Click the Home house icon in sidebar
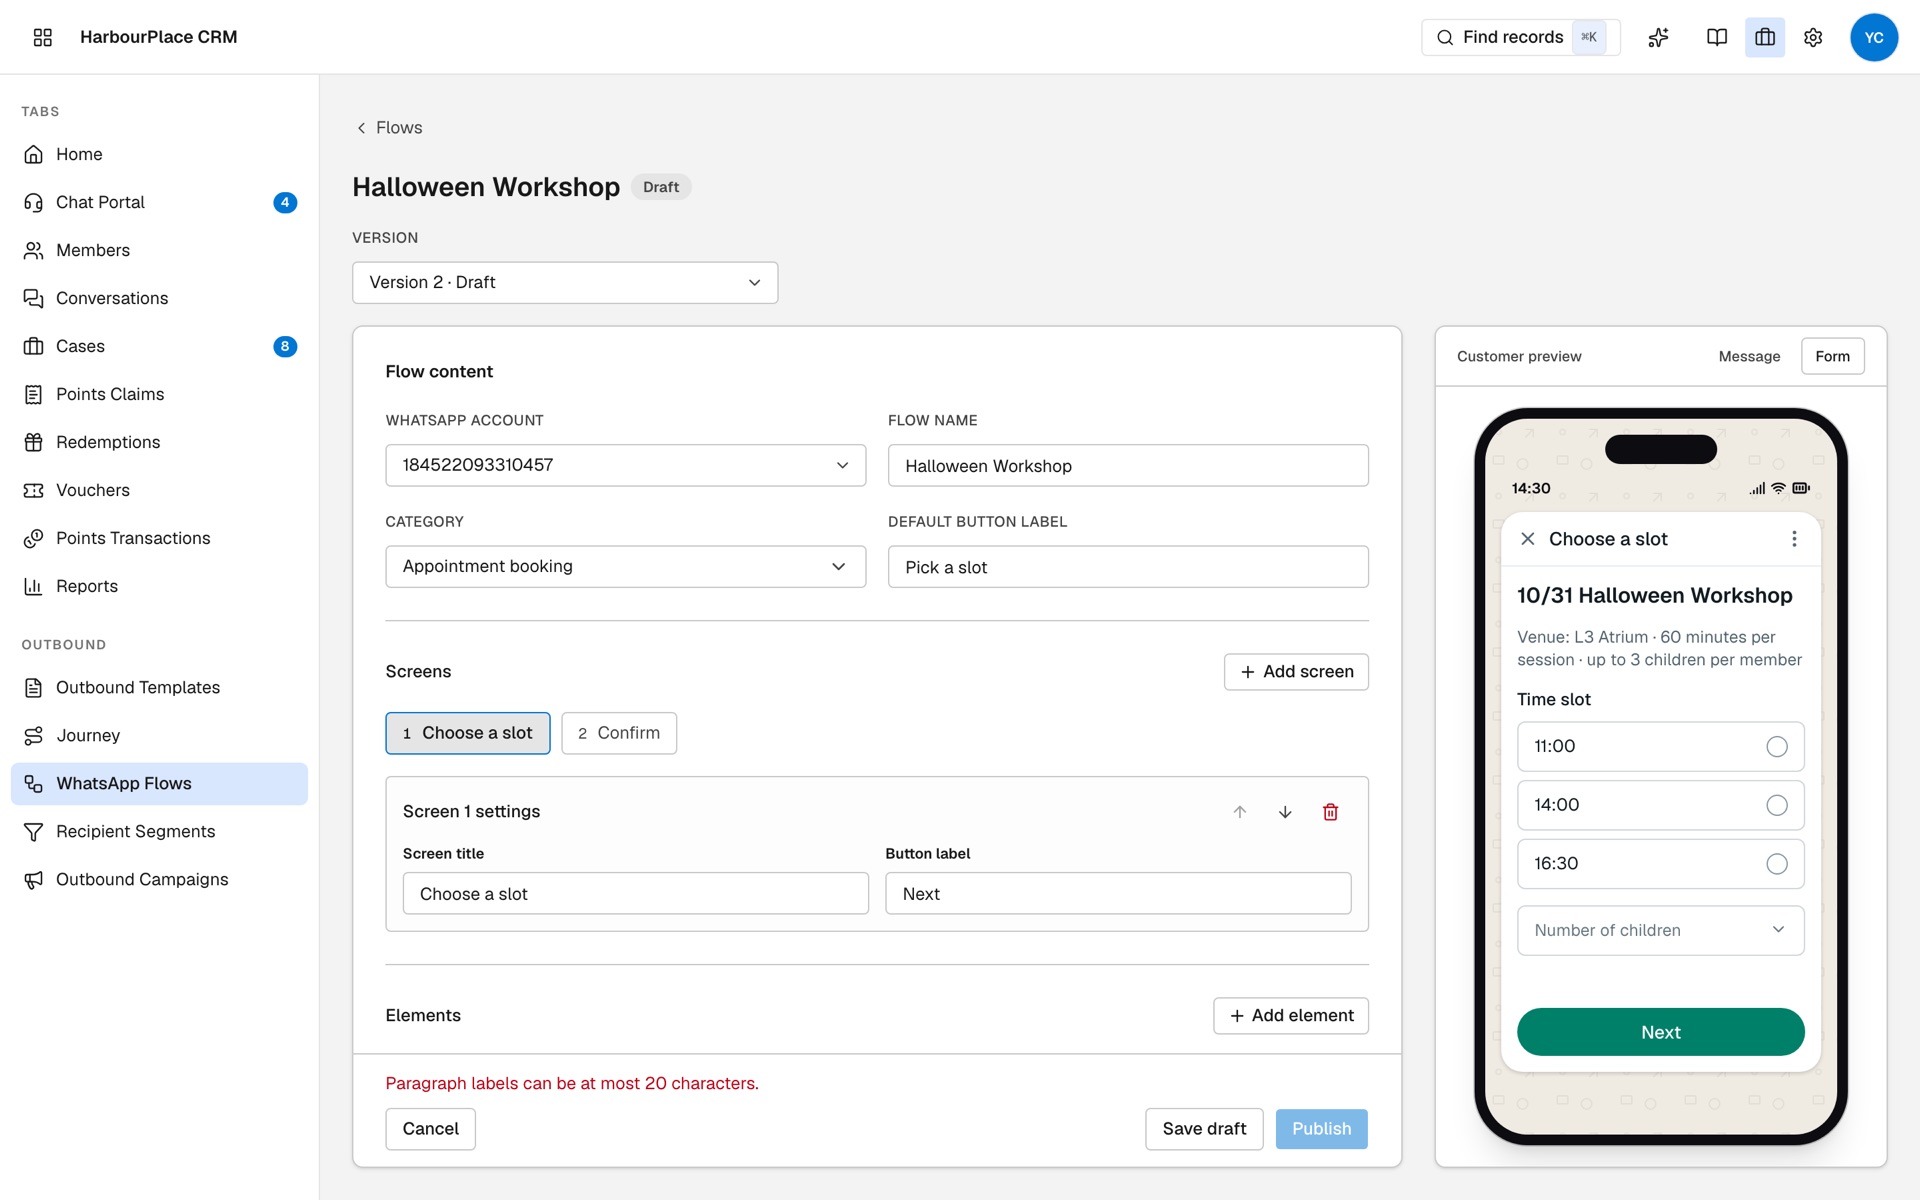Screen dimensions: 1920x1200 point(34,154)
